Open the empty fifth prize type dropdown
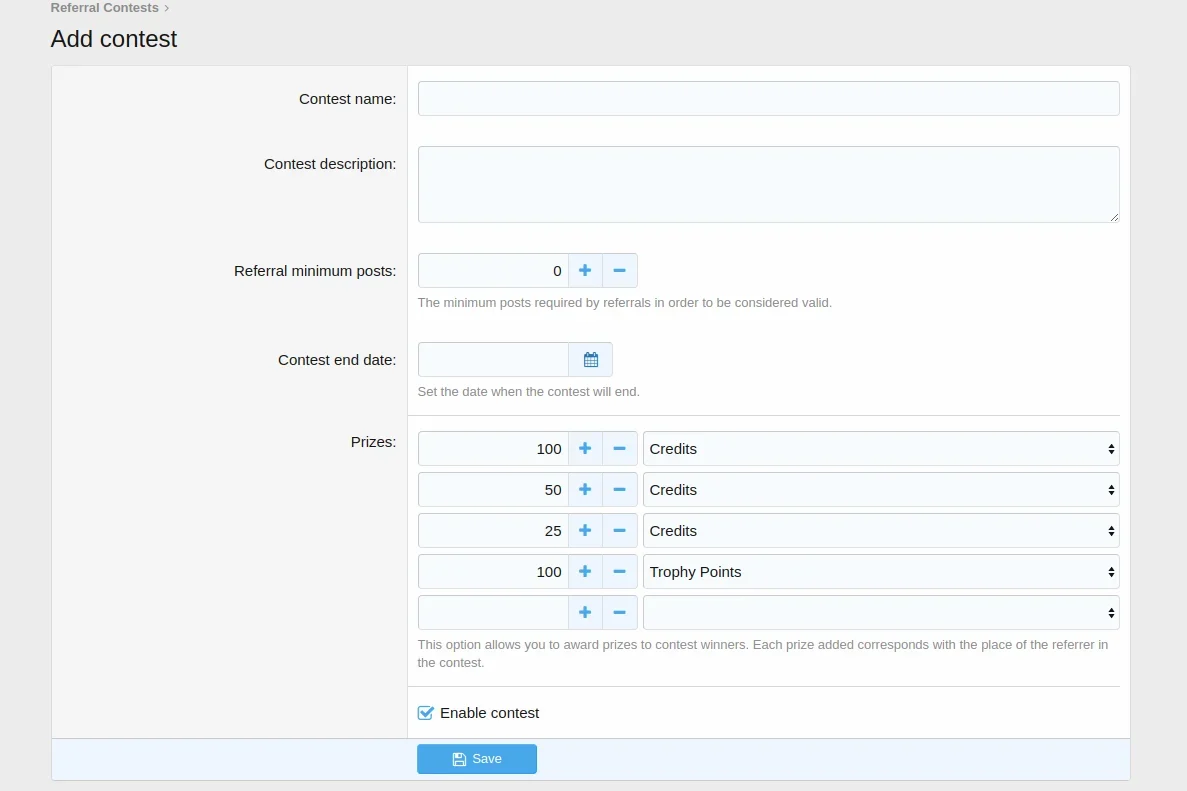Screen dimensions: 1187x791 coord(880,613)
